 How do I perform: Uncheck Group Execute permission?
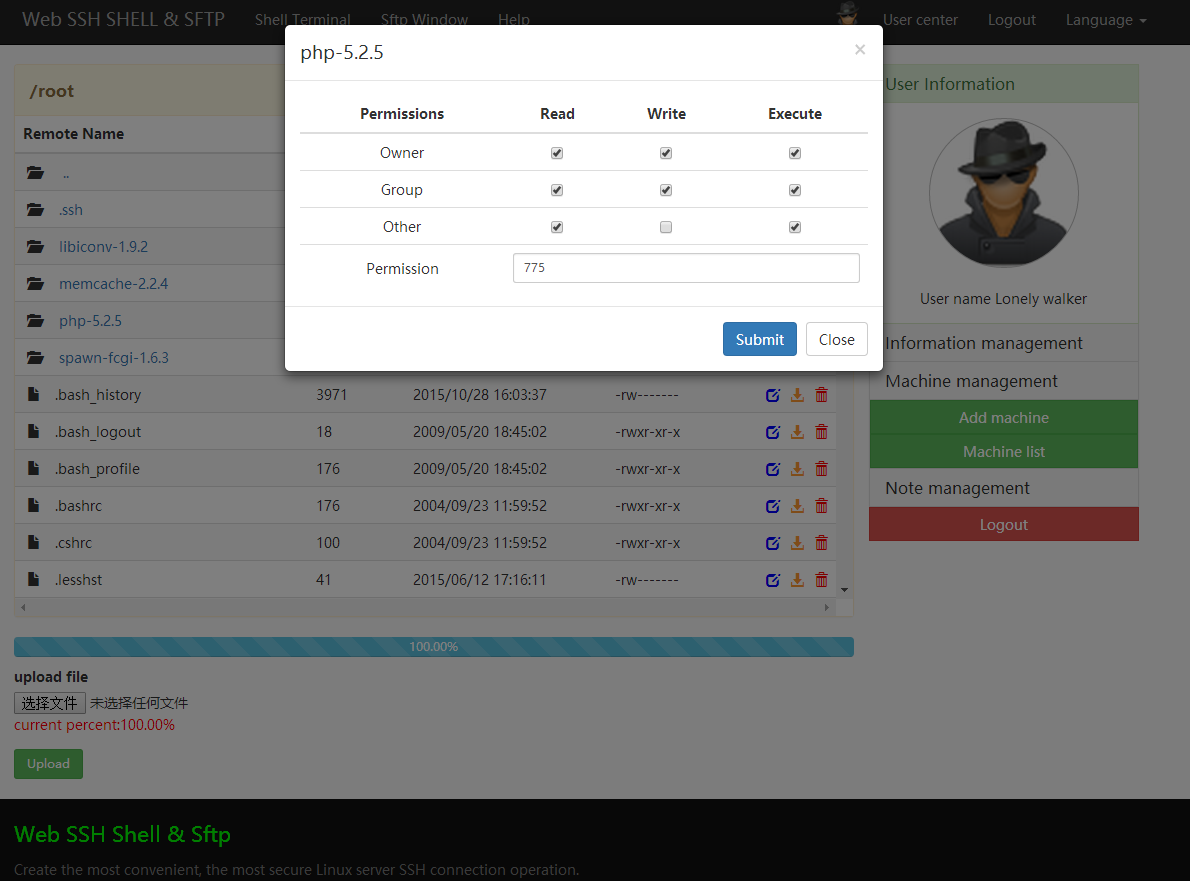click(x=795, y=190)
